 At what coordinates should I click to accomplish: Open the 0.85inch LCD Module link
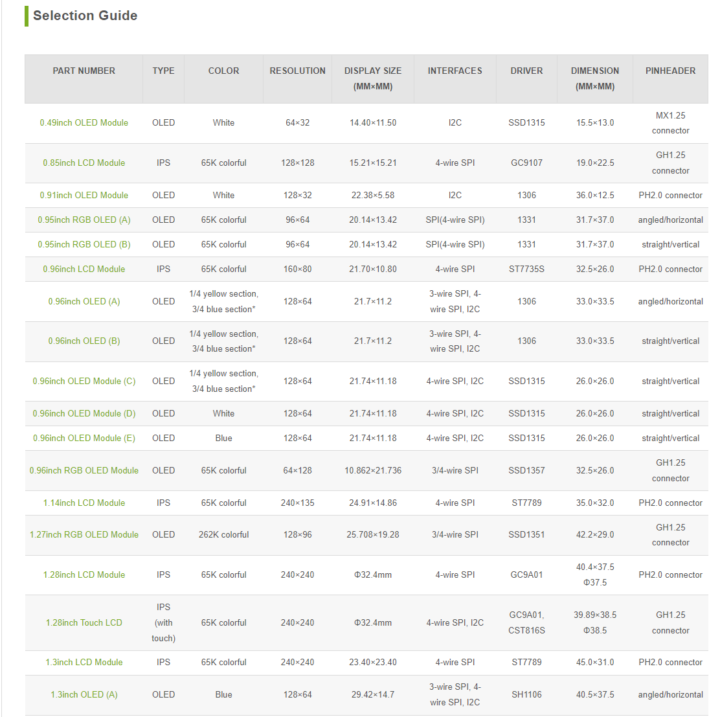tap(84, 163)
